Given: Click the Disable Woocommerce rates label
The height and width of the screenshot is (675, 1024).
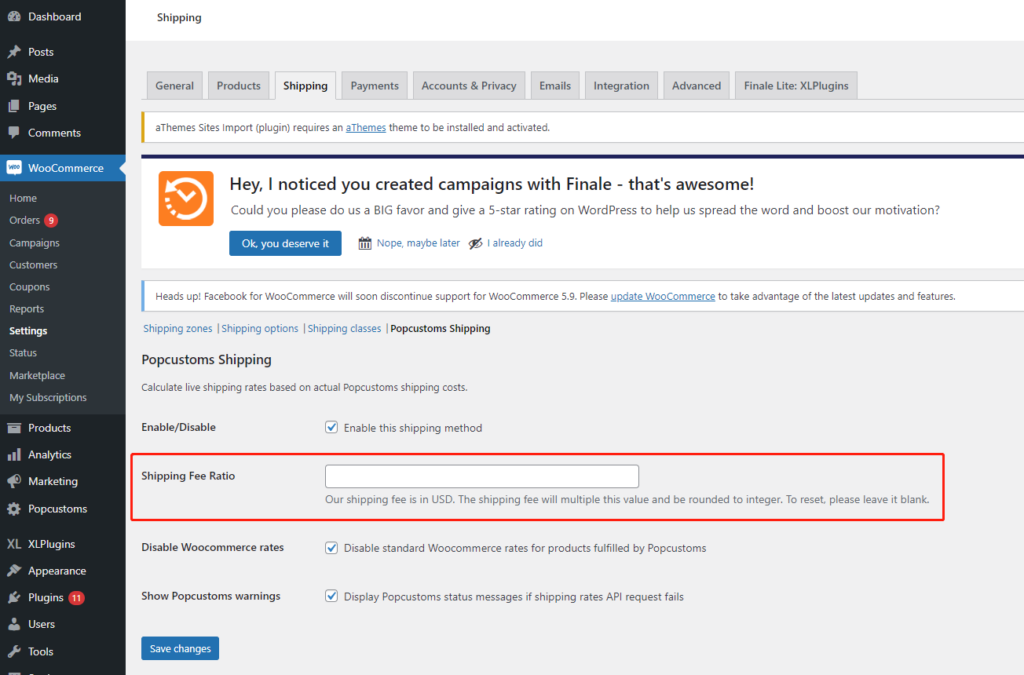Looking at the screenshot, I should 212,547.
